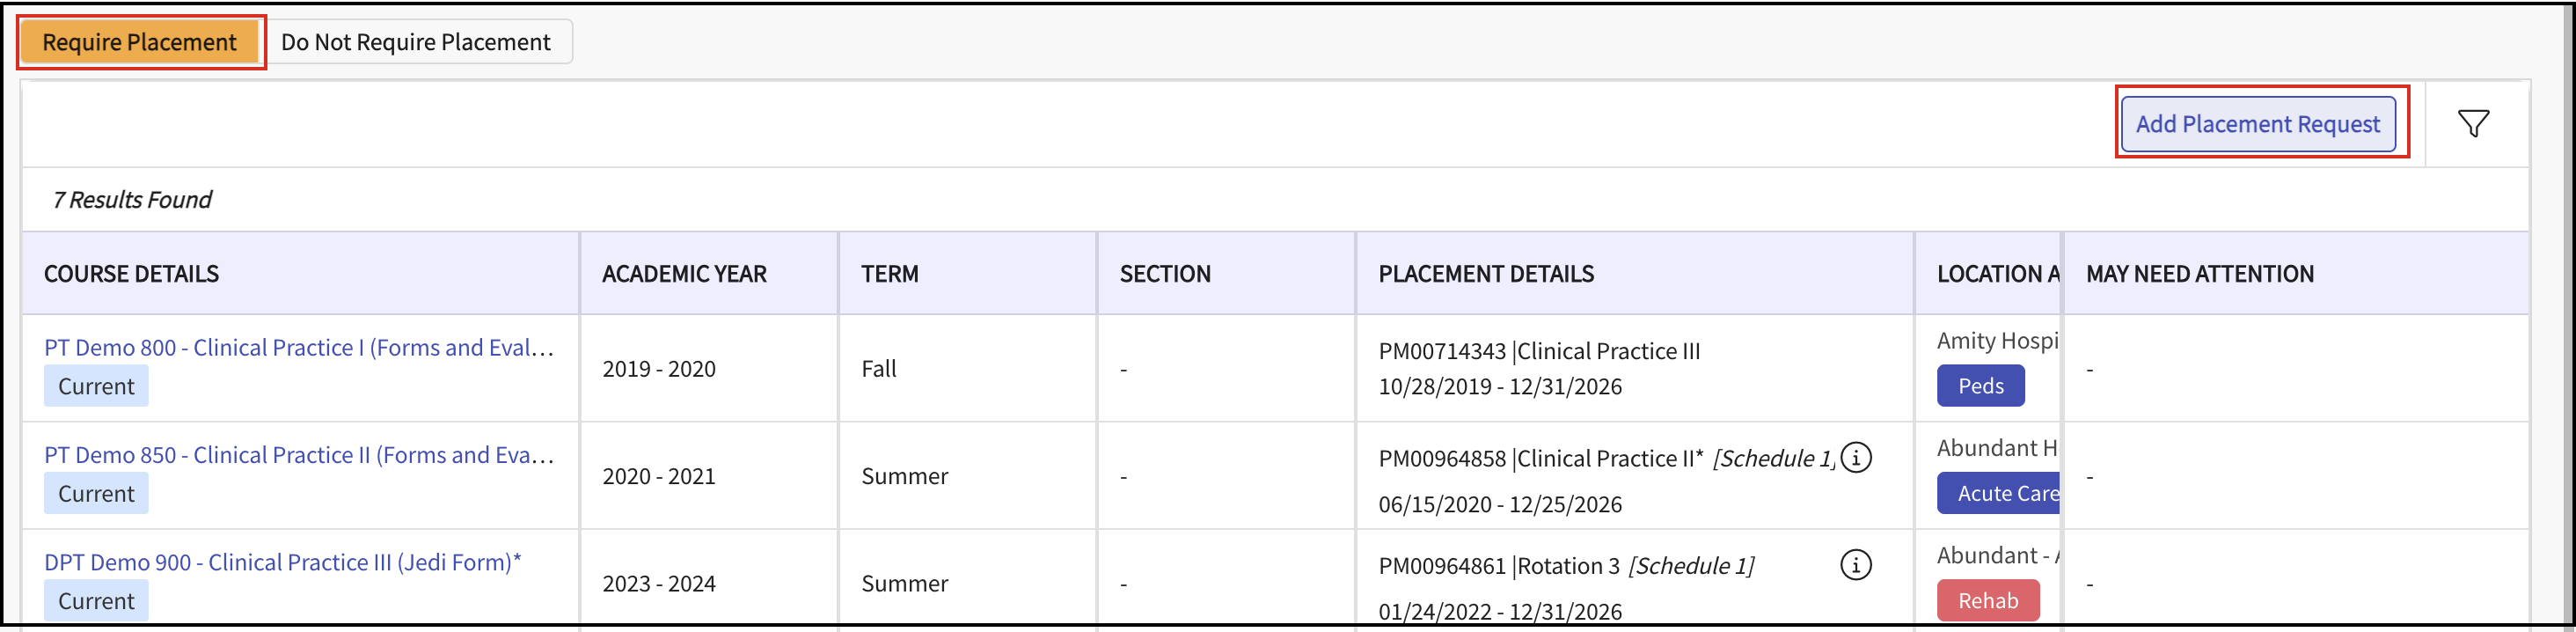
Task: Switch to Do Not Require Placement tab
Action: pyautogui.click(x=416, y=42)
